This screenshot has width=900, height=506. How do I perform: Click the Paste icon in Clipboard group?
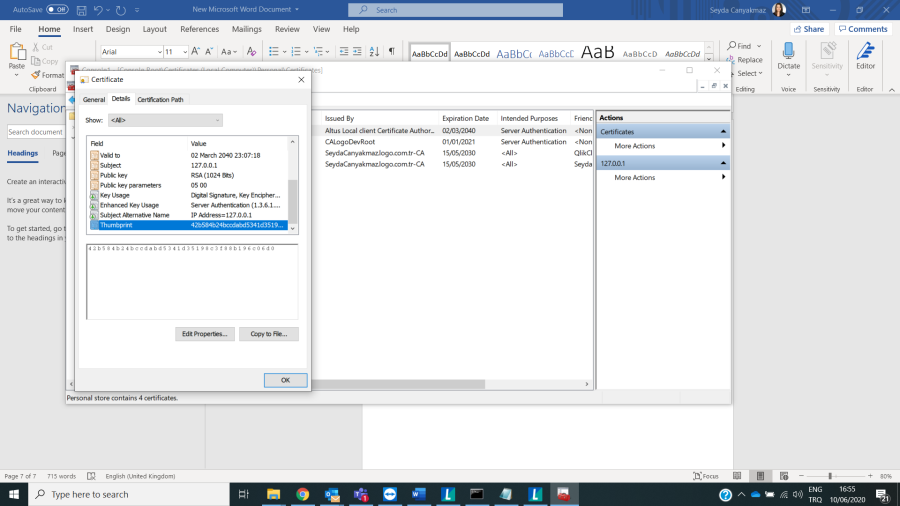pyautogui.click(x=17, y=53)
